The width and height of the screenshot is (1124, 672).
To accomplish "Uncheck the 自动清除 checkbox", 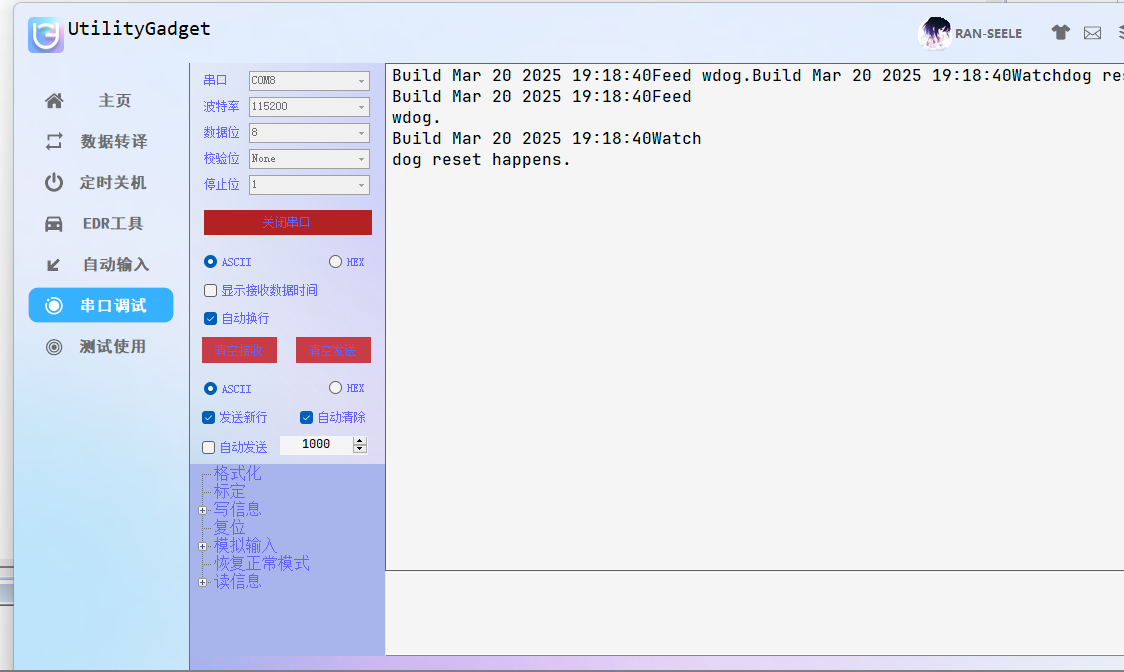I will (x=306, y=417).
